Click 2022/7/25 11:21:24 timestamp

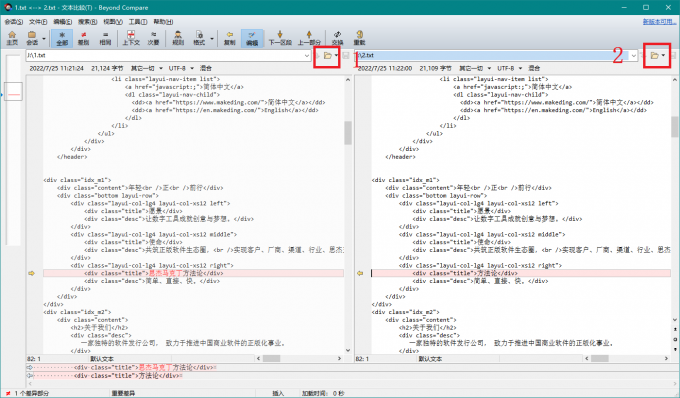pos(56,68)
